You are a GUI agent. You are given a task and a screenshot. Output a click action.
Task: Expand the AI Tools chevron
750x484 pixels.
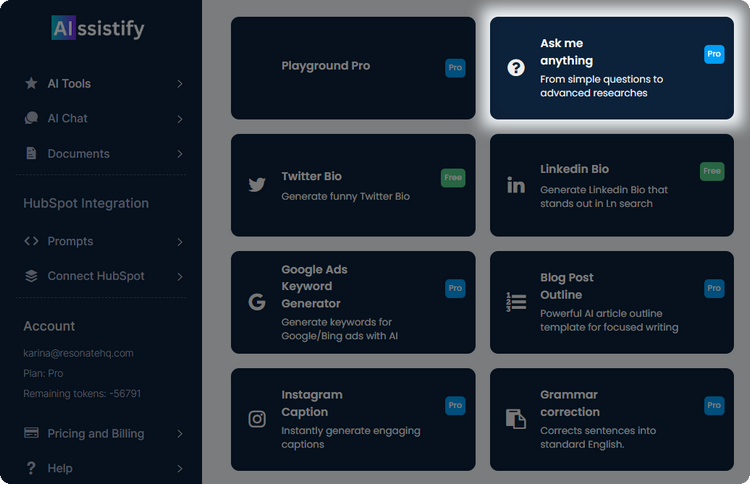[180, 84]
